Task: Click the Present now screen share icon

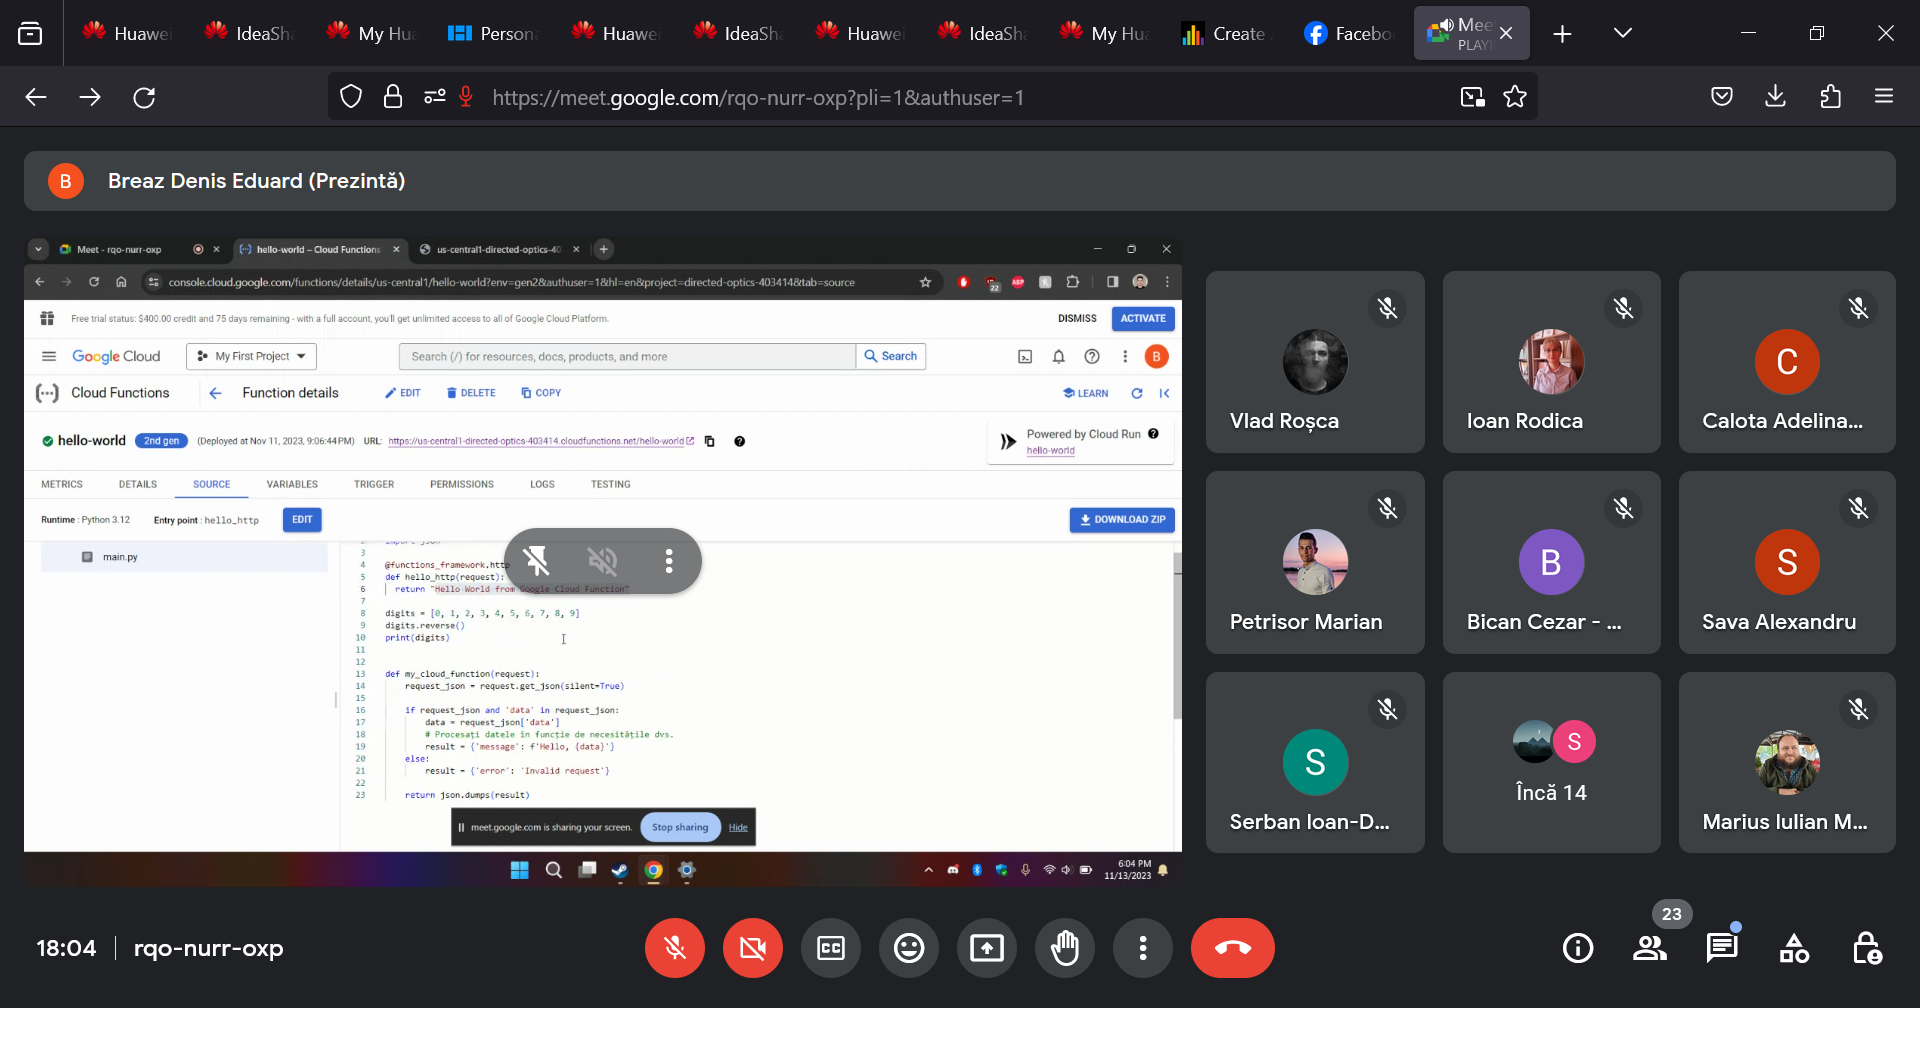Action: [986, 948]
